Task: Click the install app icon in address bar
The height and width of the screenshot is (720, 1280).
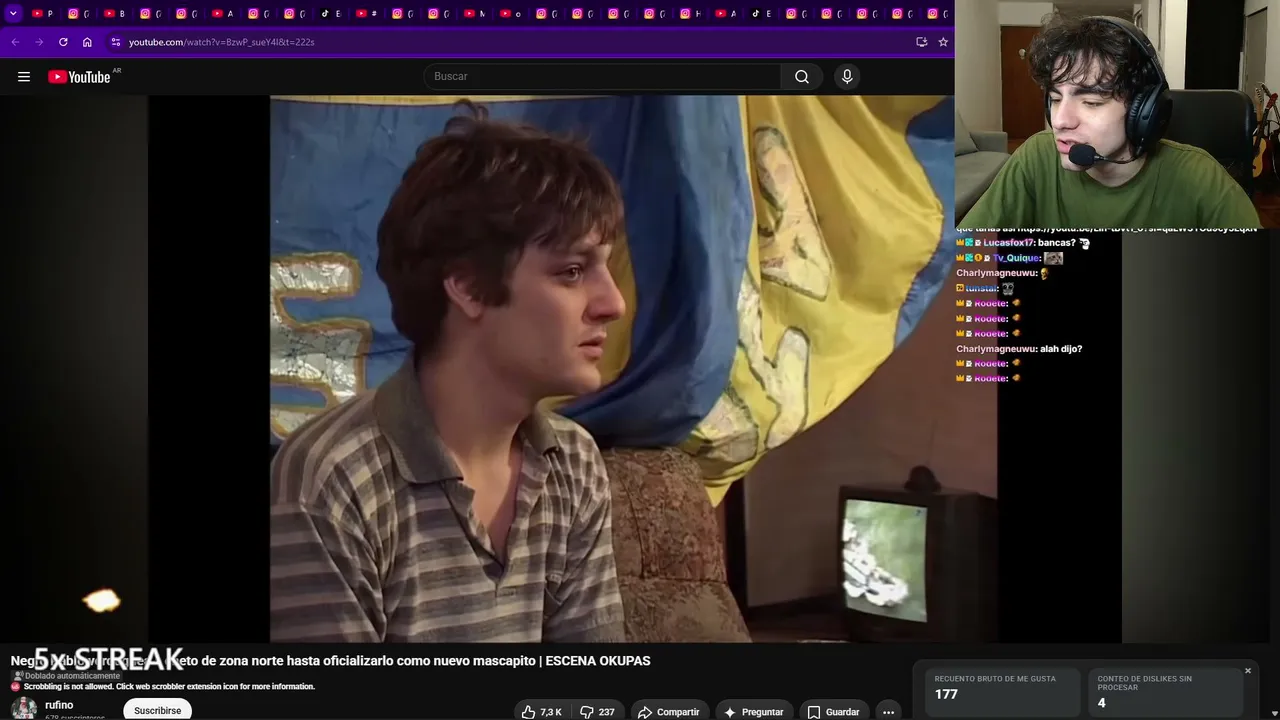Action: pyautogui.click(x=921, y=42)
